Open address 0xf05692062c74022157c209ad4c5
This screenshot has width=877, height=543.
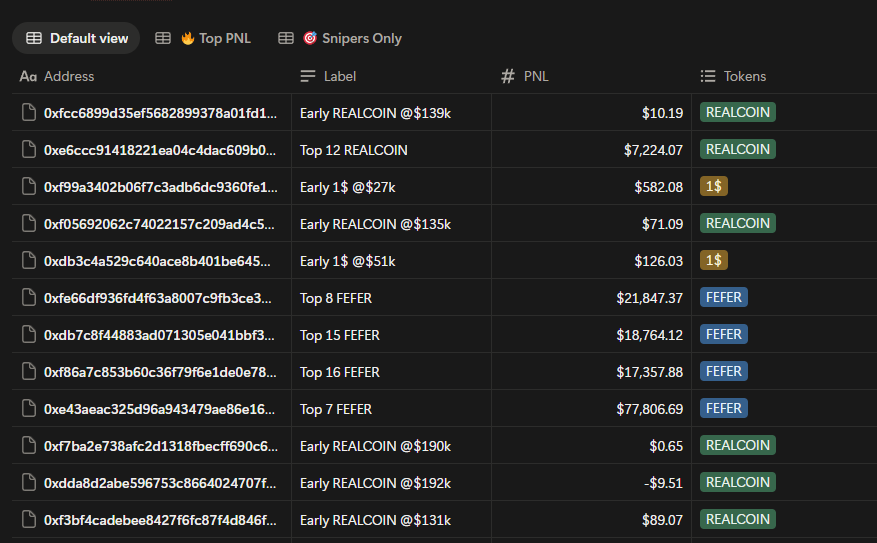tap(159, 224)
